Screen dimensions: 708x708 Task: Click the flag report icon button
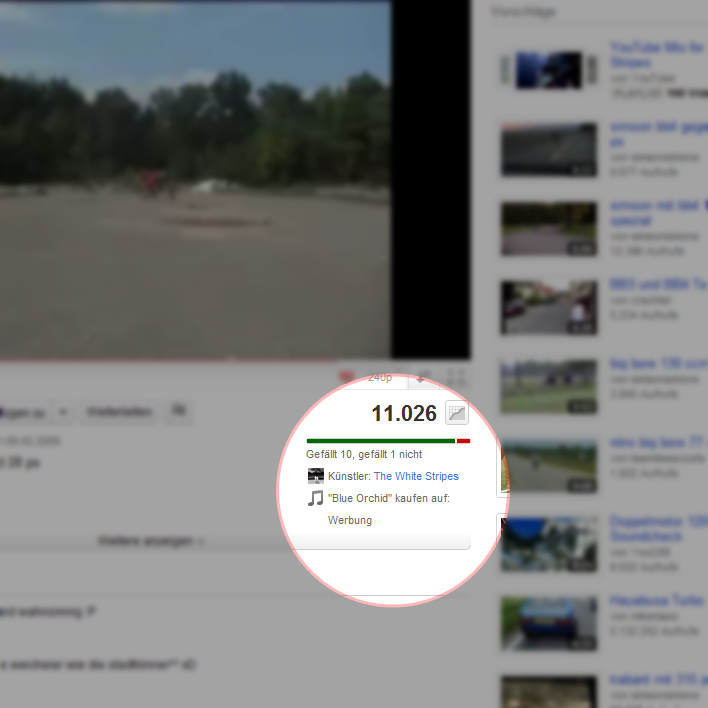180,410
